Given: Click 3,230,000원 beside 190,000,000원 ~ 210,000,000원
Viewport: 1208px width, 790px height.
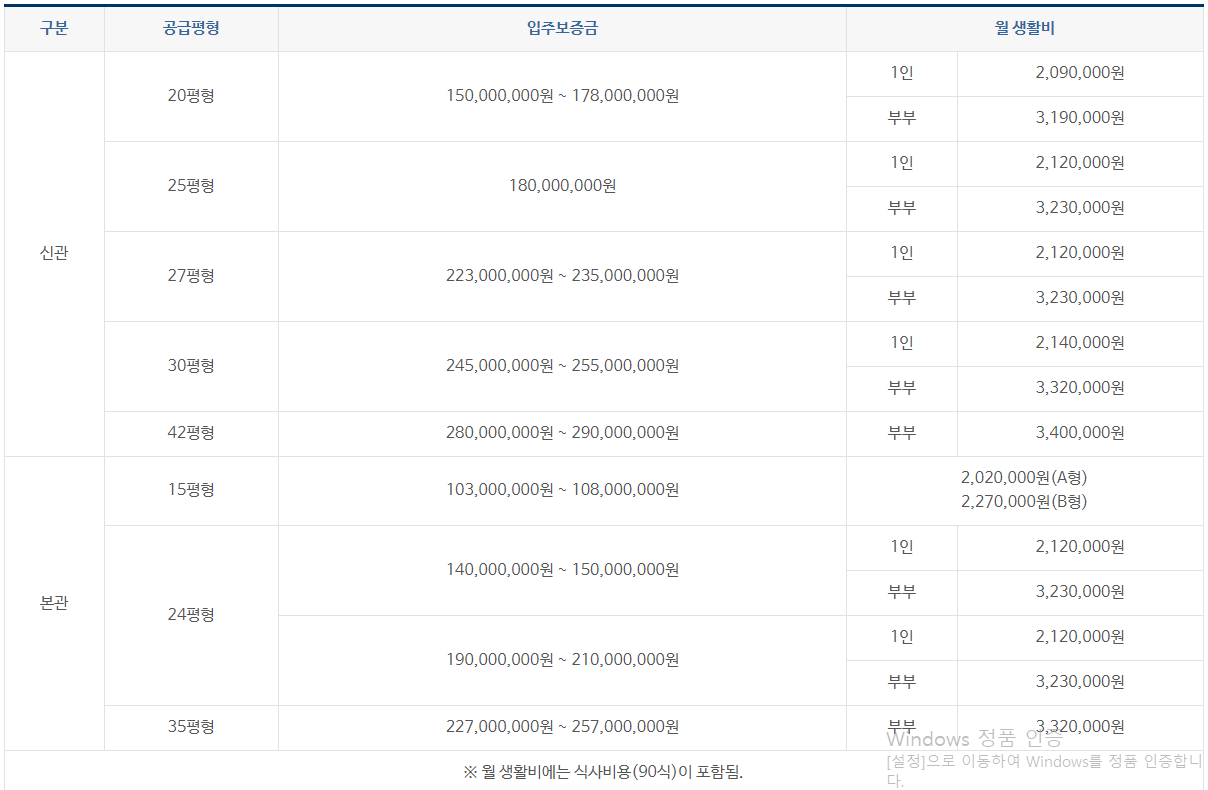Looking at the screenshot, I should point(1080,682).
